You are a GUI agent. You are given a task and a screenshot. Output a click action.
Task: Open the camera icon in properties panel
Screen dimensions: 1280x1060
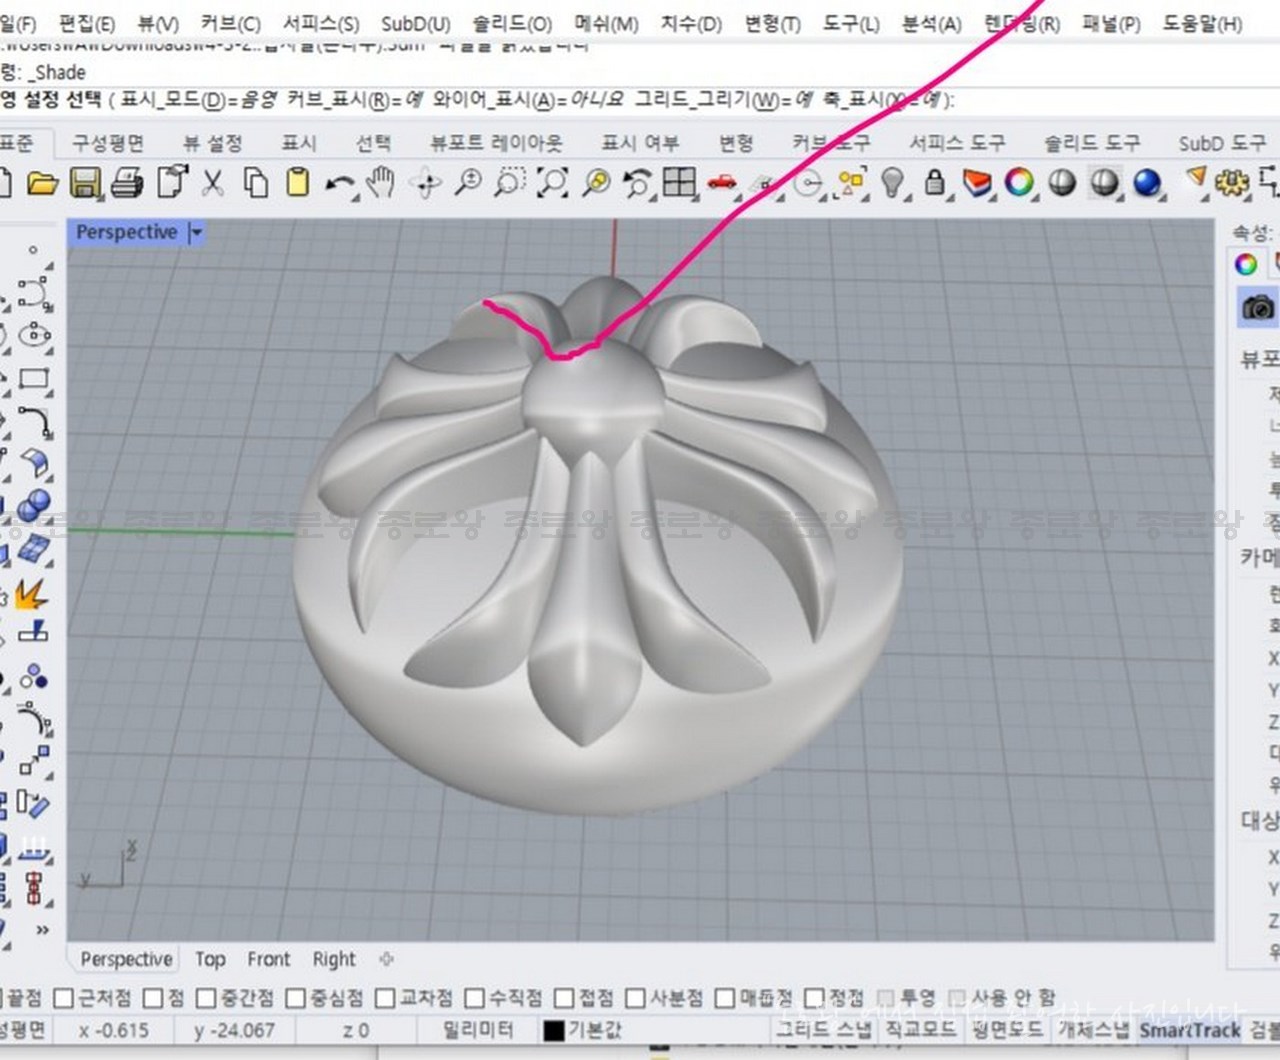(1257, 307)
